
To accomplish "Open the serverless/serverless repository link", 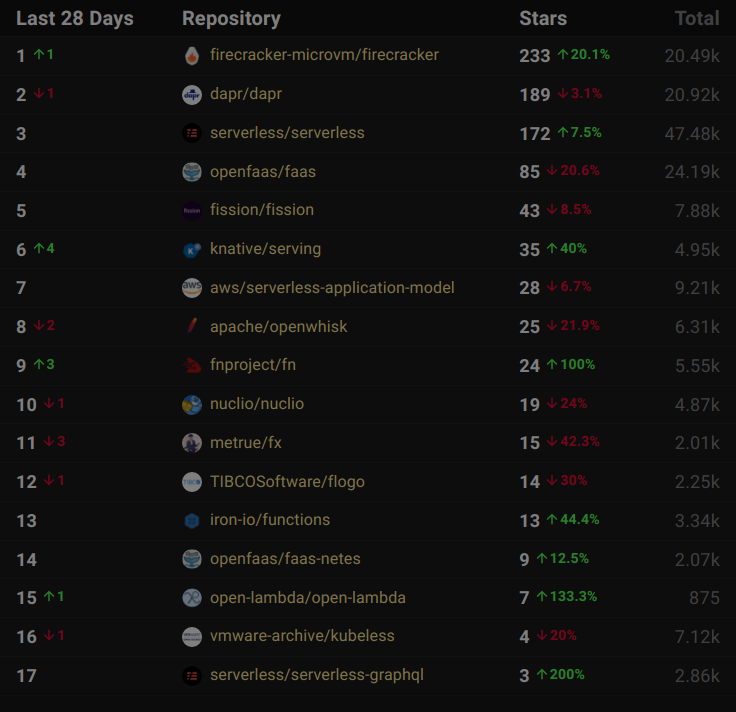I will click(x=287, y=133).
